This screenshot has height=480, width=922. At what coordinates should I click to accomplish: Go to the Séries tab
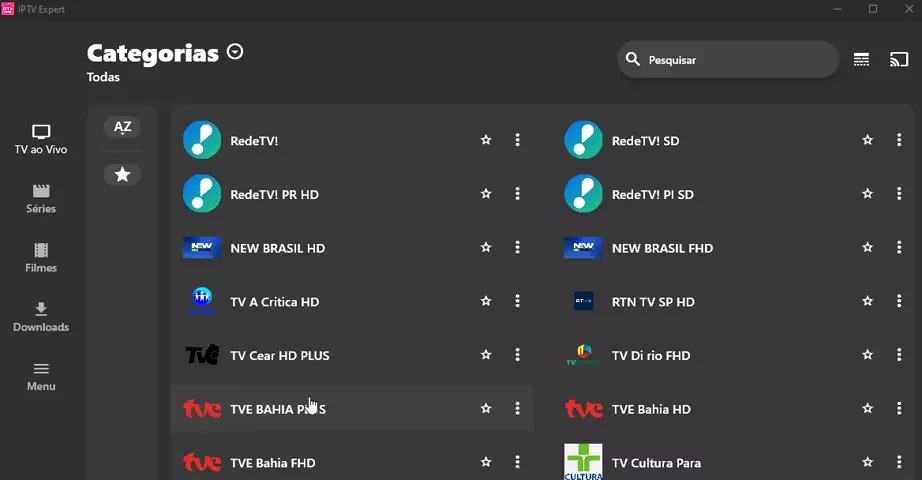coord(41,199)
